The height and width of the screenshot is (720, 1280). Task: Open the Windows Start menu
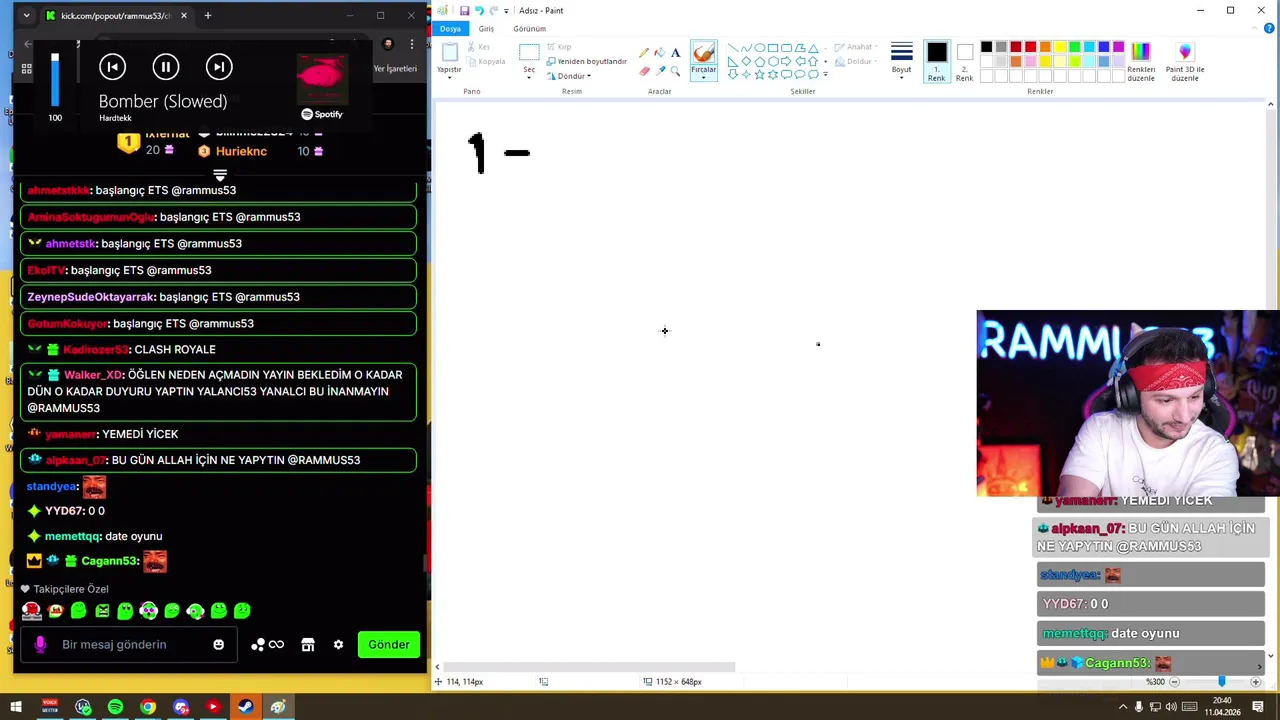[x=16, y=707]
